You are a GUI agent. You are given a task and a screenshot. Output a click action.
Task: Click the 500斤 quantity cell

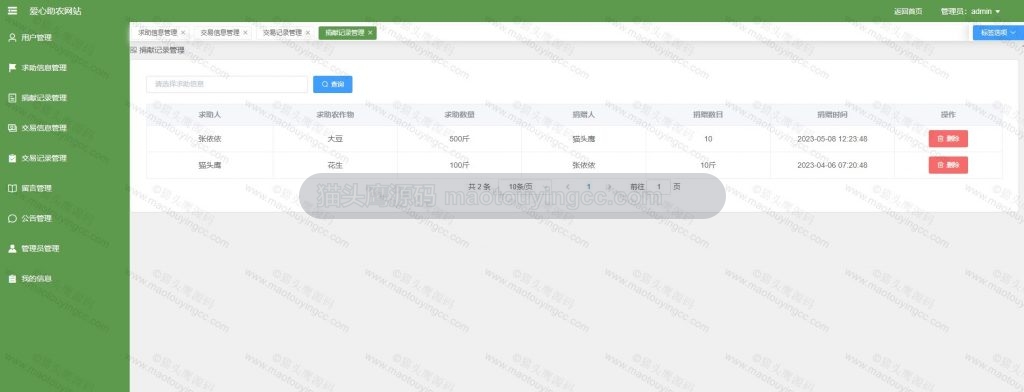459,139
